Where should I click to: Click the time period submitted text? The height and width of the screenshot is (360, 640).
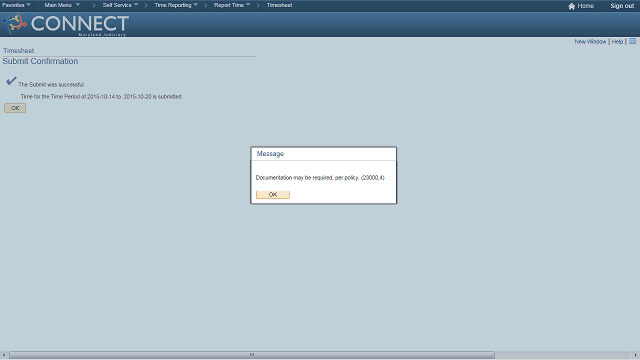click(x=101, y=97)
